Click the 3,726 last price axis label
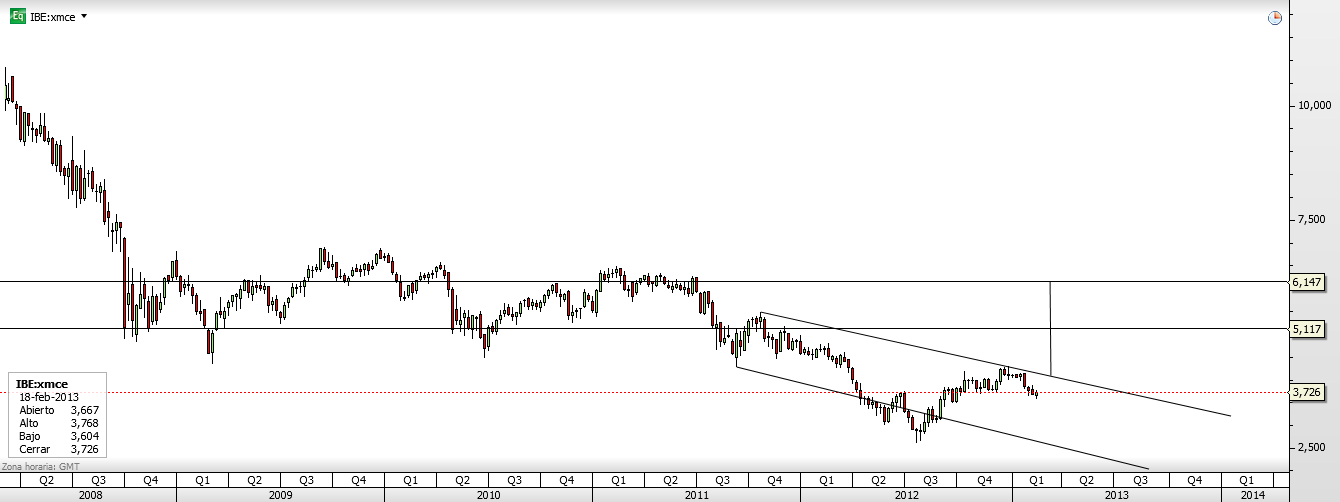Viewport: 1340px width, 502px height. (1306, 393)
